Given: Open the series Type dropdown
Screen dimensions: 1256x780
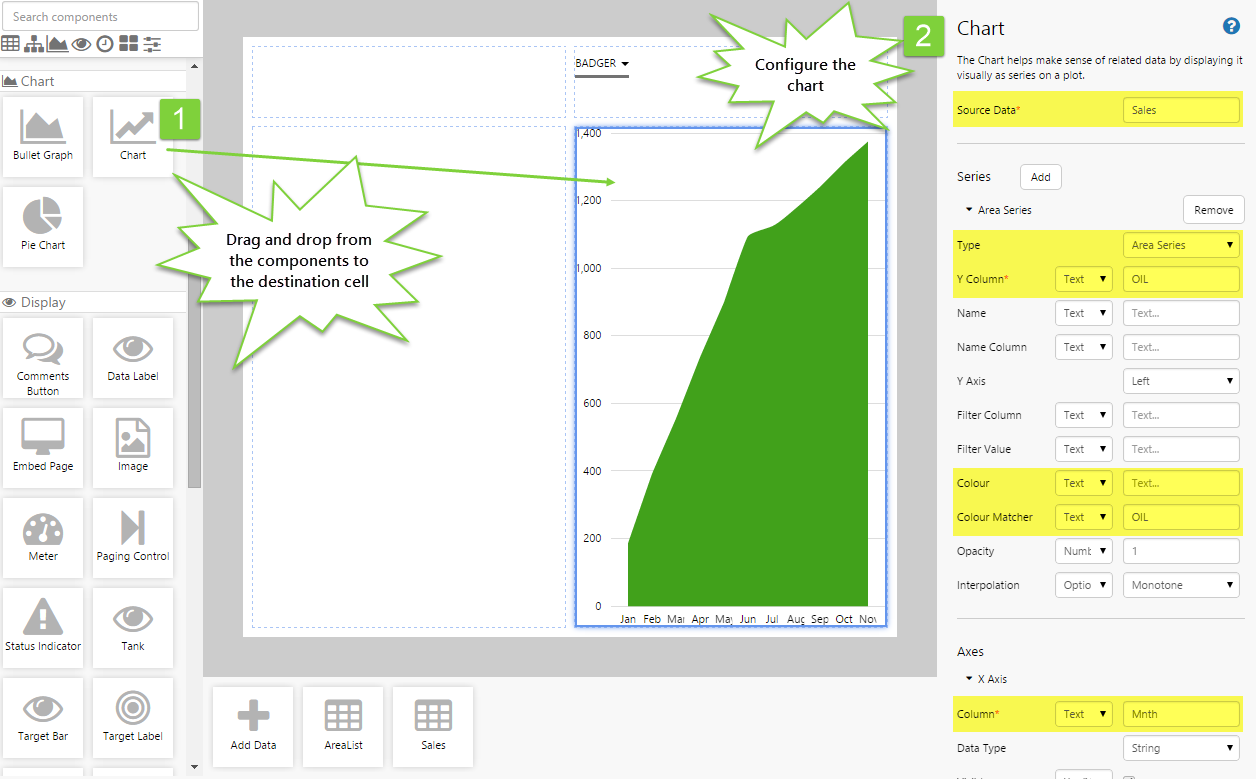Looking at the screenshot, I should (1181, 245).
